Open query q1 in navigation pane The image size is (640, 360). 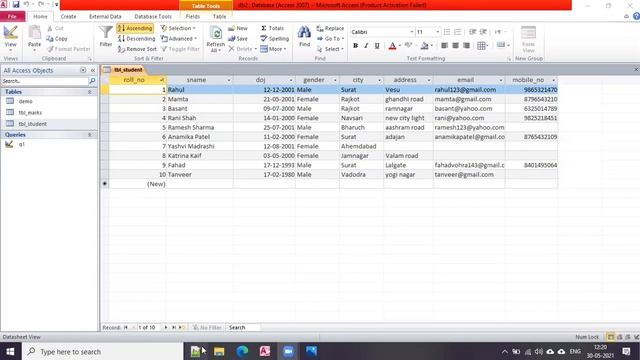tap(21, 144)
